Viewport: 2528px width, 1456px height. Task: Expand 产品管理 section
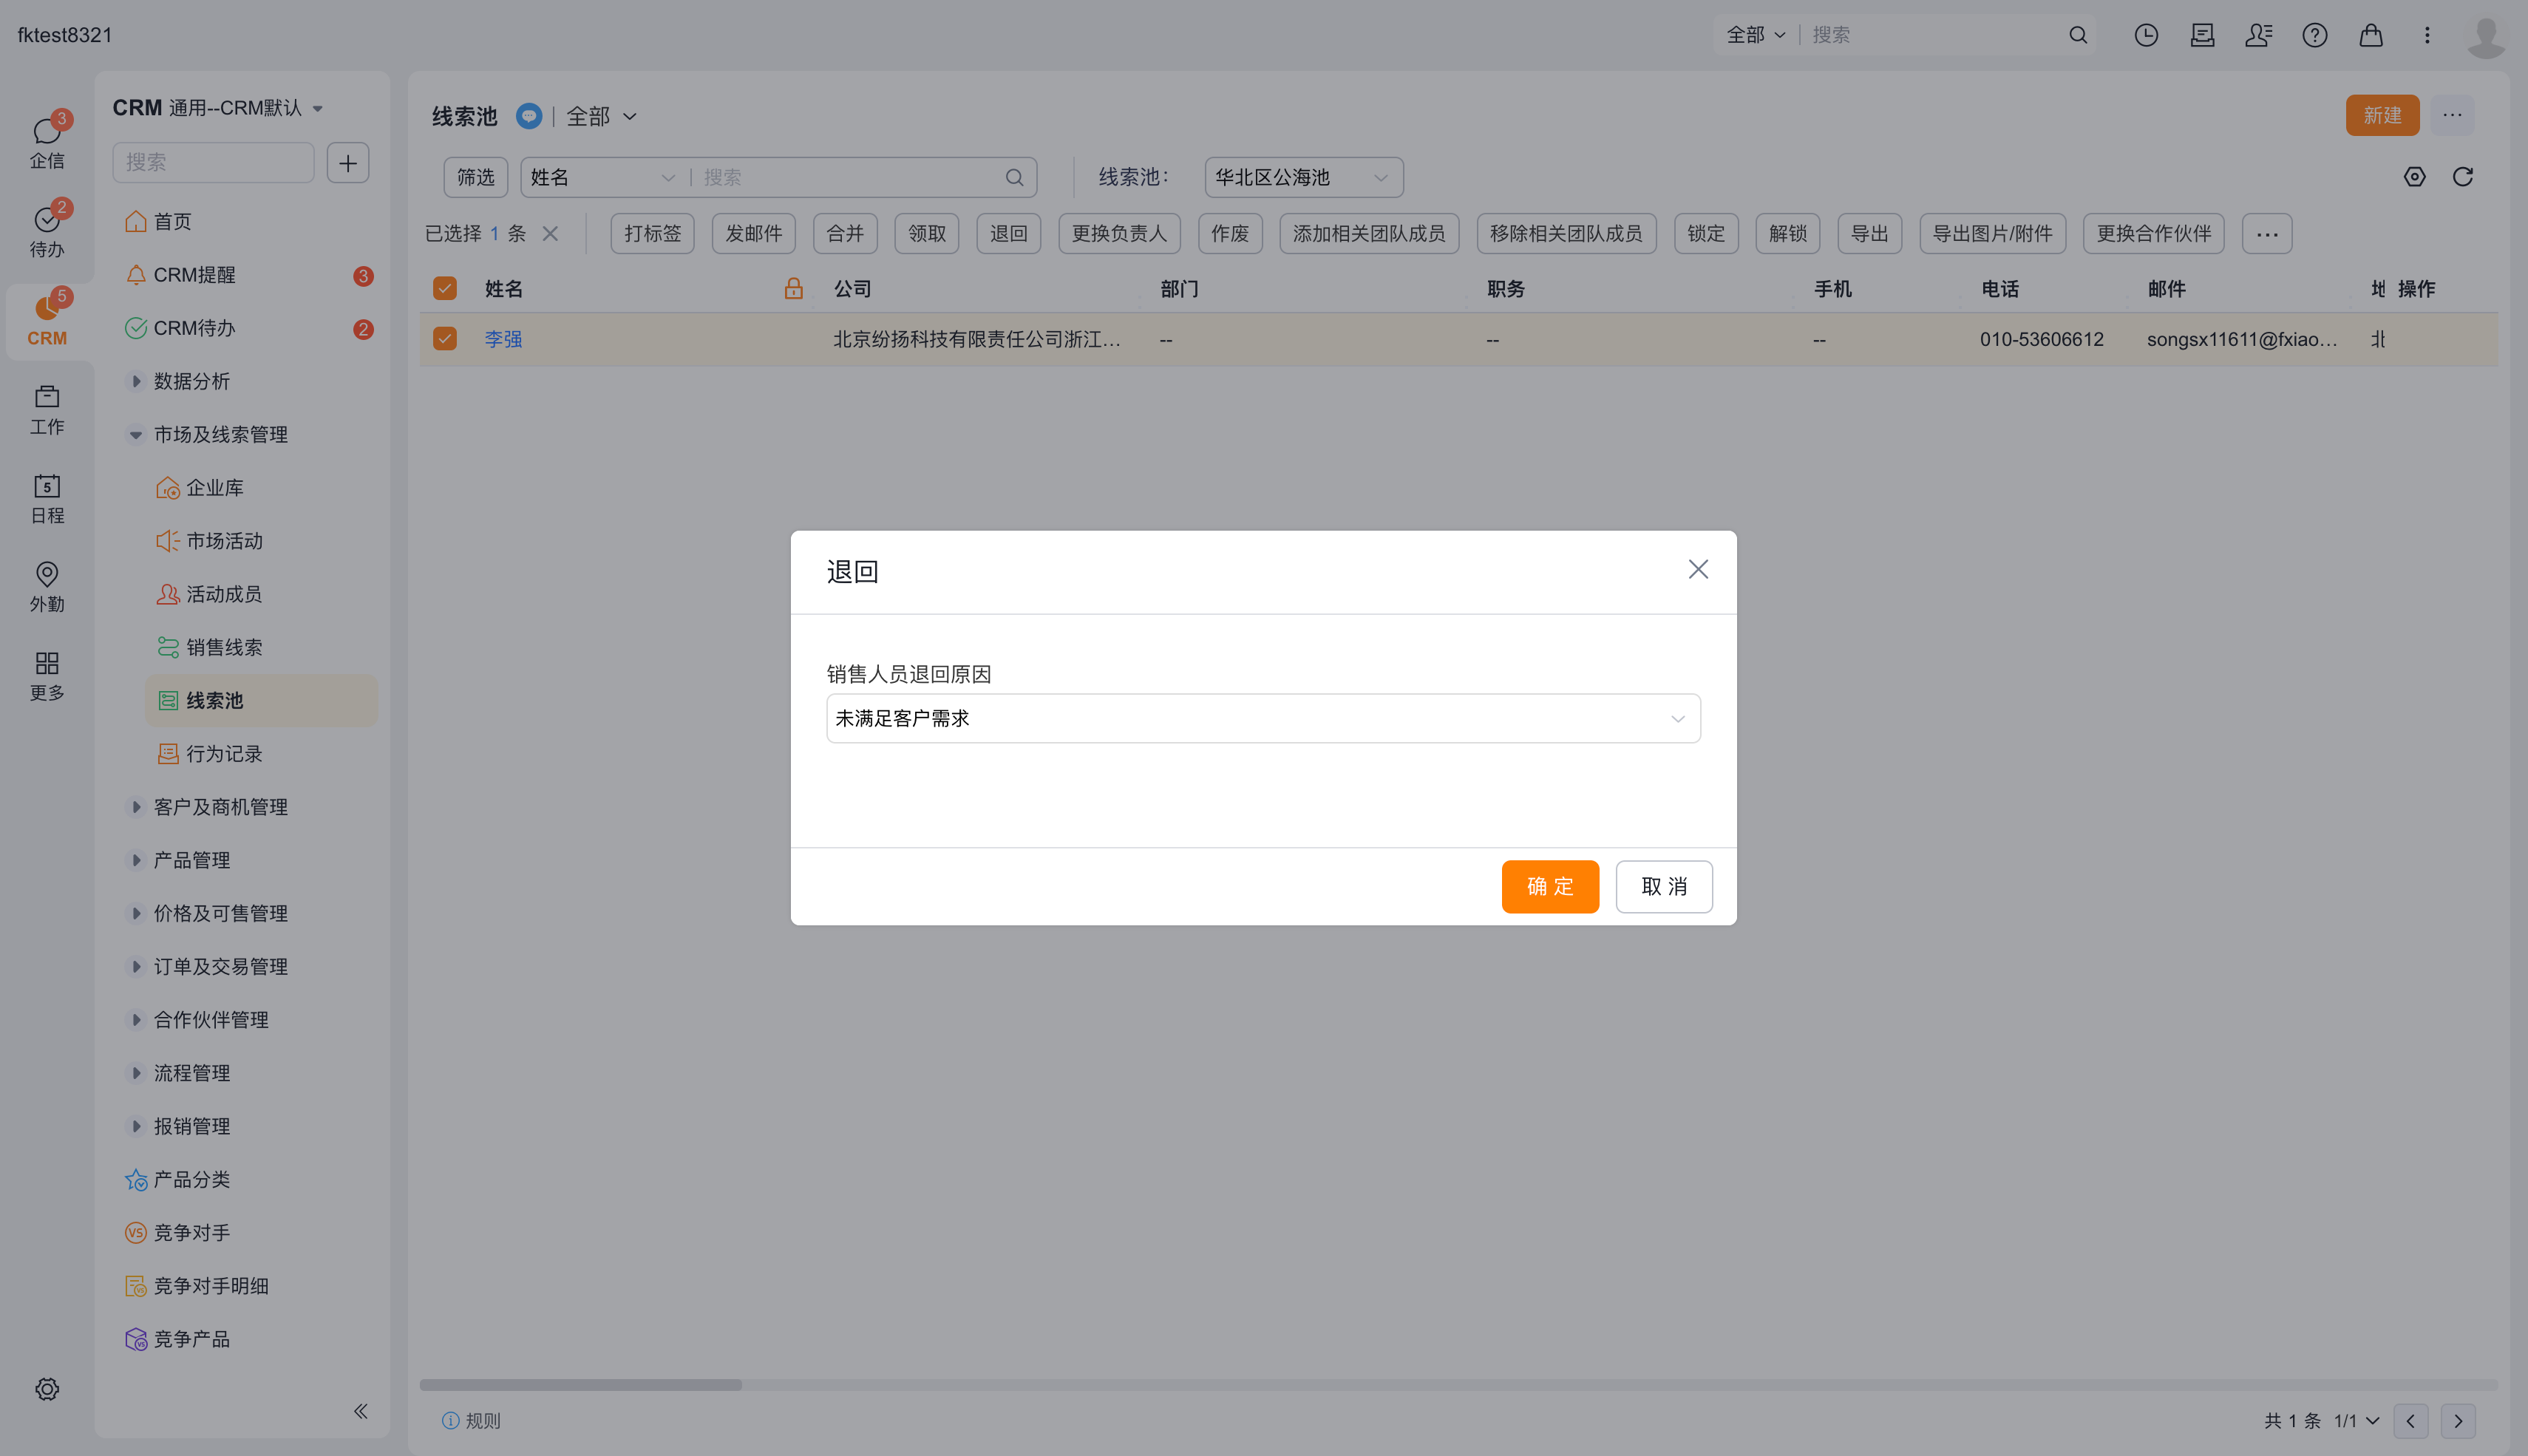point(137,860)
